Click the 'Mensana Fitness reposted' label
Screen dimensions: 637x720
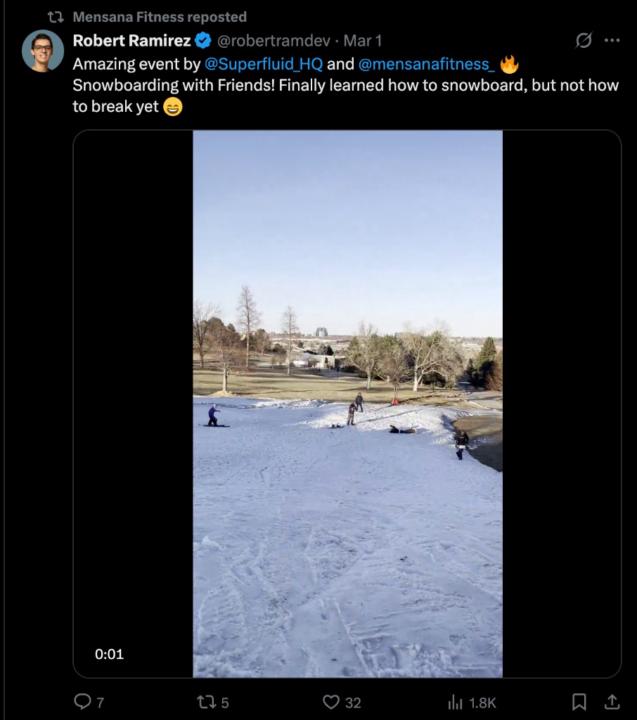coord(160,17)
